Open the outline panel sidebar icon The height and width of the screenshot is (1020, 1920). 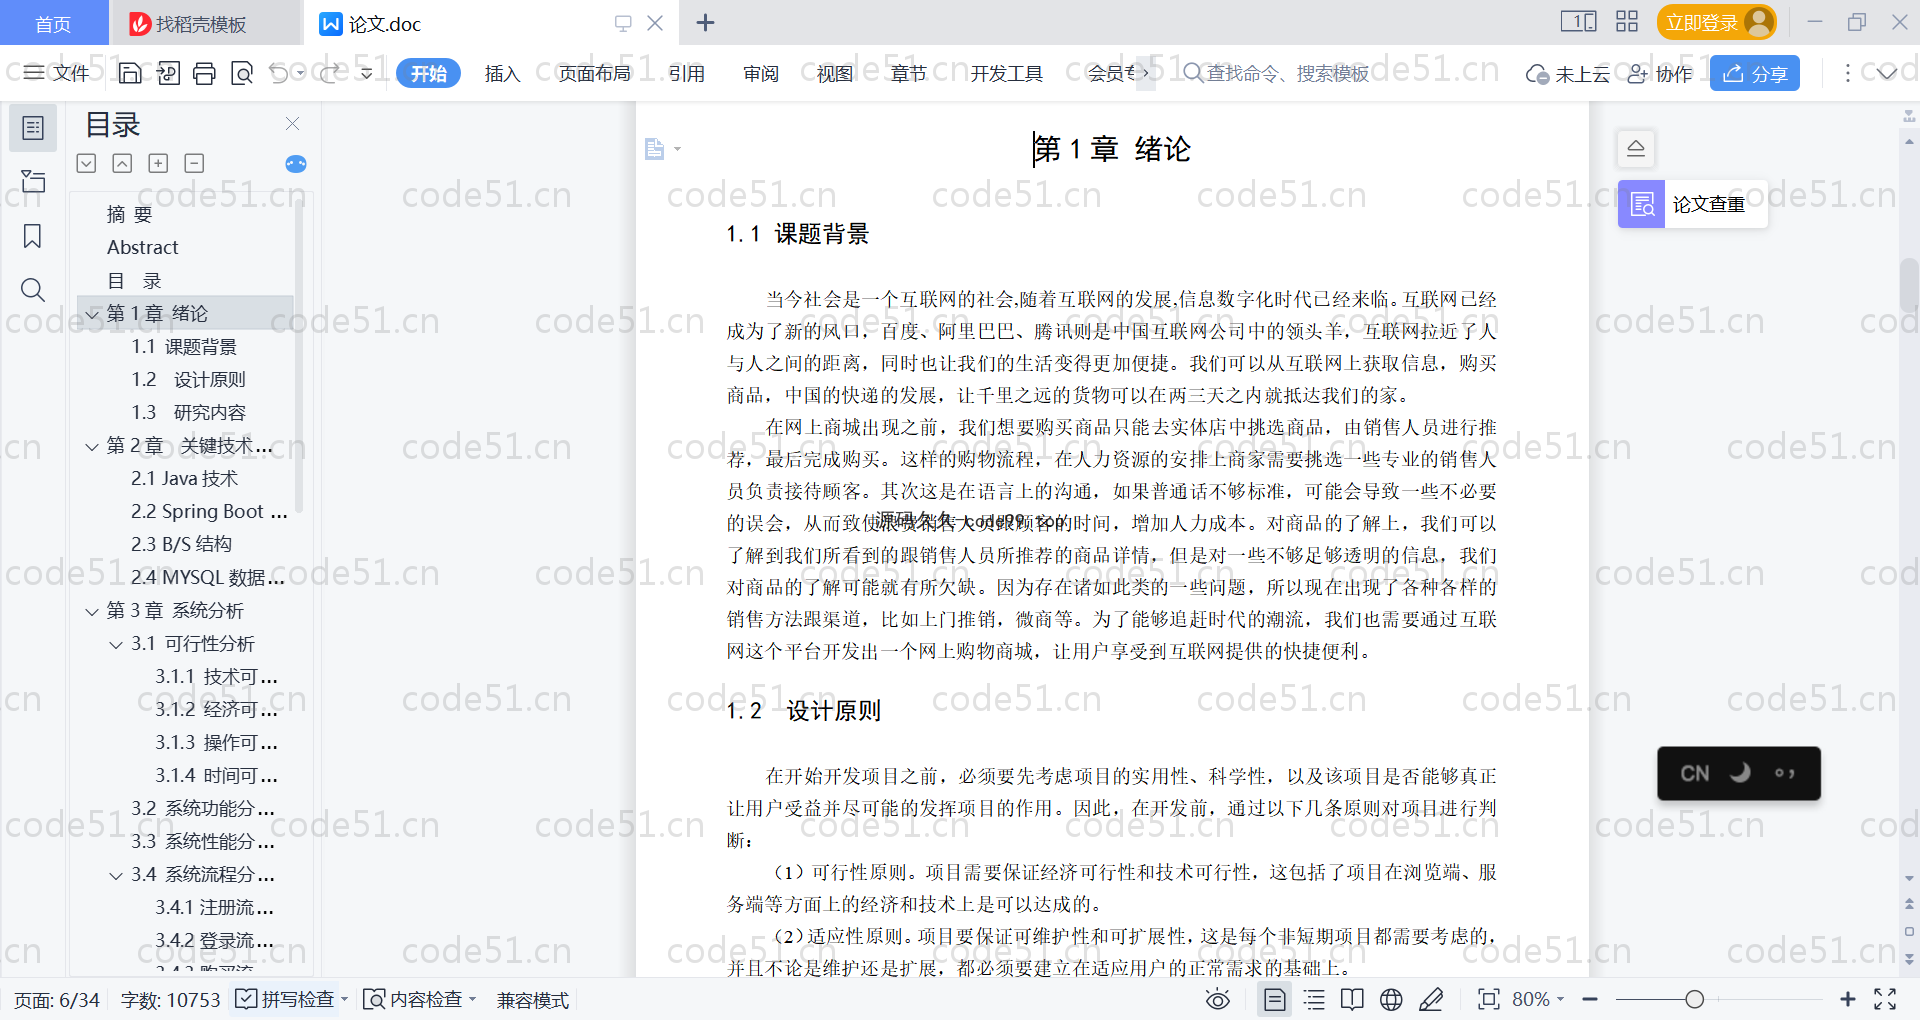[x=33, y=128]
